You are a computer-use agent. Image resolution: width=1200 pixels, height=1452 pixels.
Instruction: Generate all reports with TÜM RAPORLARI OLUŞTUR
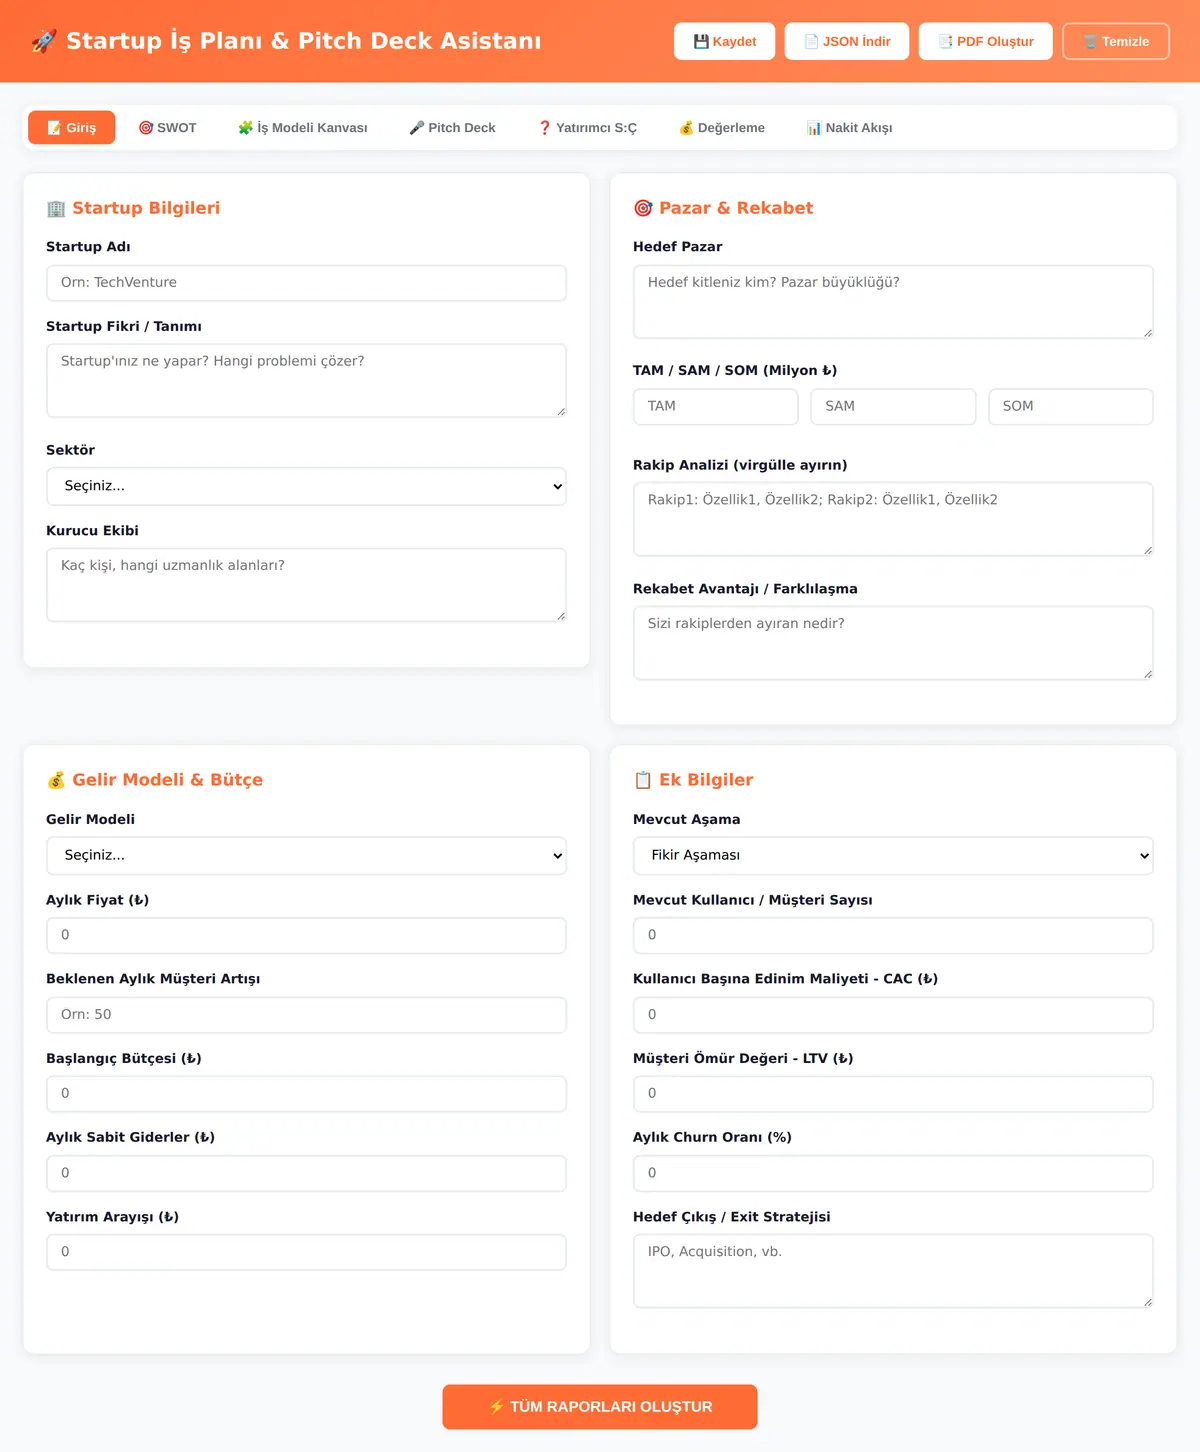coord(600,1407)
